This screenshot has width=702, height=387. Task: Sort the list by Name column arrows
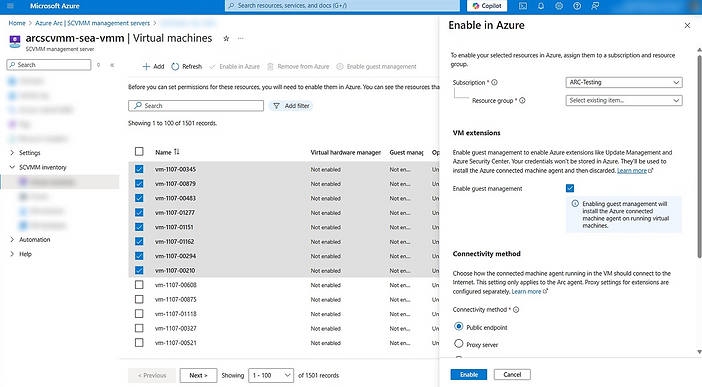pos(176,152)
